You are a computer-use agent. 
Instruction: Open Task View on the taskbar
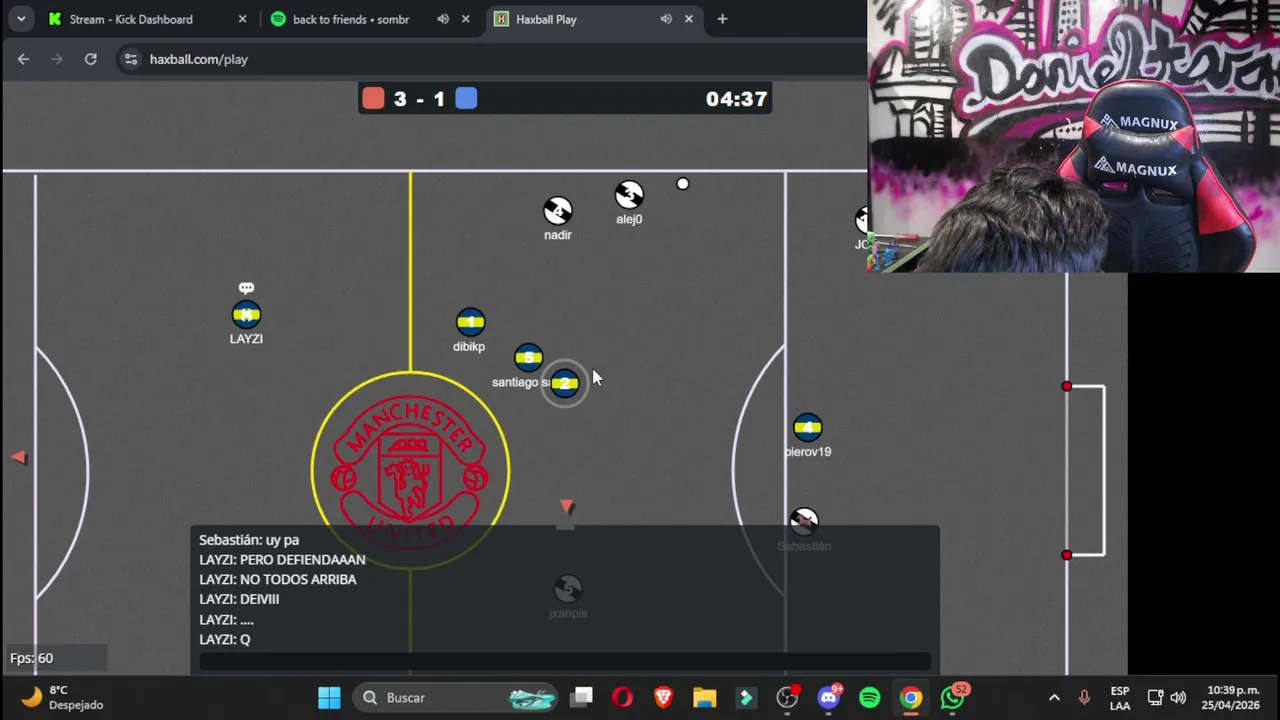582,697
